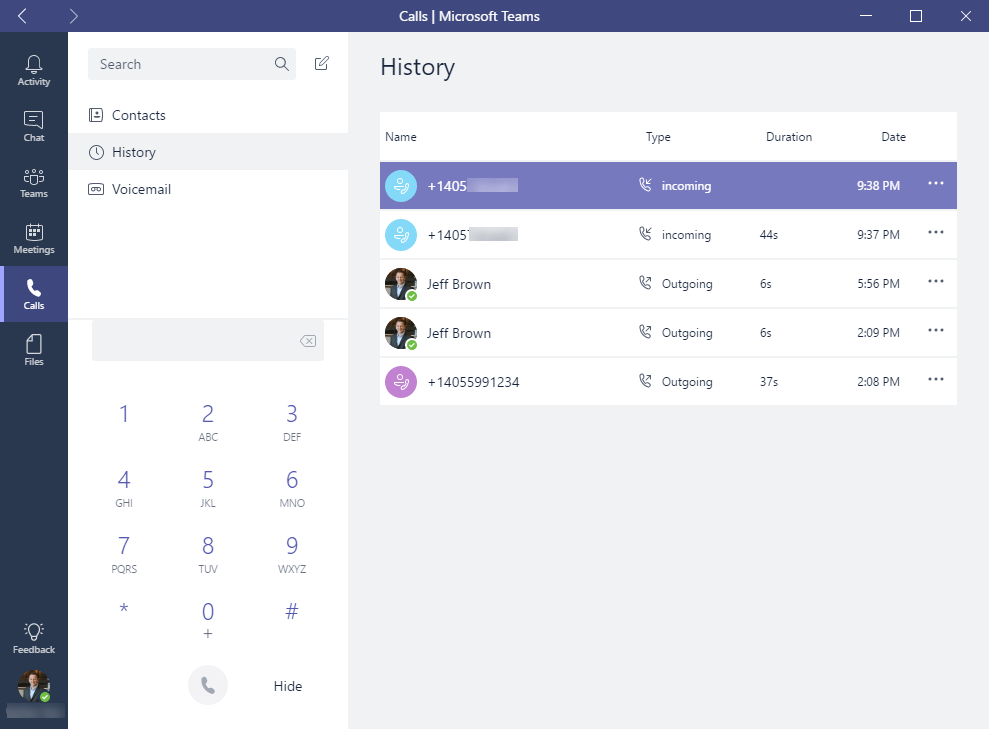Click the Duration column header
This screenshot has width=989, height=729.
click(788, 137)
